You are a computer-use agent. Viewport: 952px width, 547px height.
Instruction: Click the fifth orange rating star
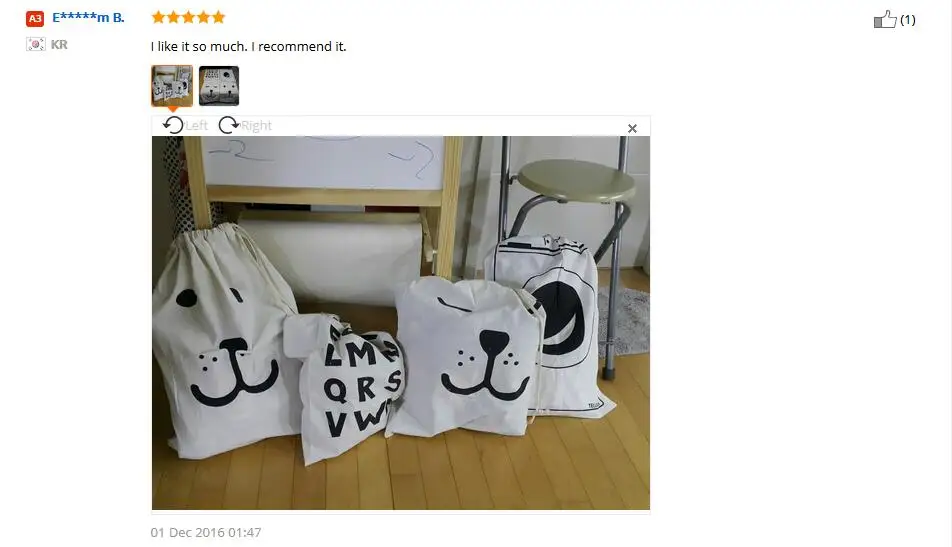pos(218,17)
